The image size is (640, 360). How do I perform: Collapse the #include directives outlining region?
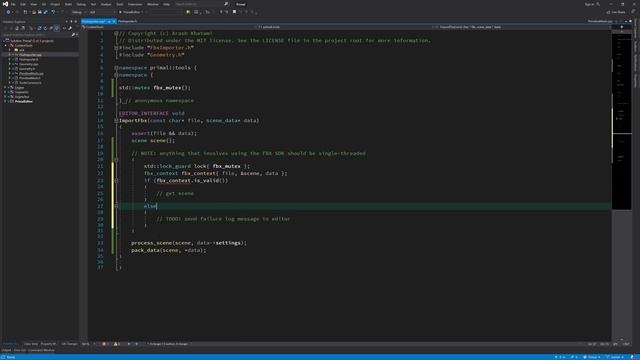coord(116,48)
